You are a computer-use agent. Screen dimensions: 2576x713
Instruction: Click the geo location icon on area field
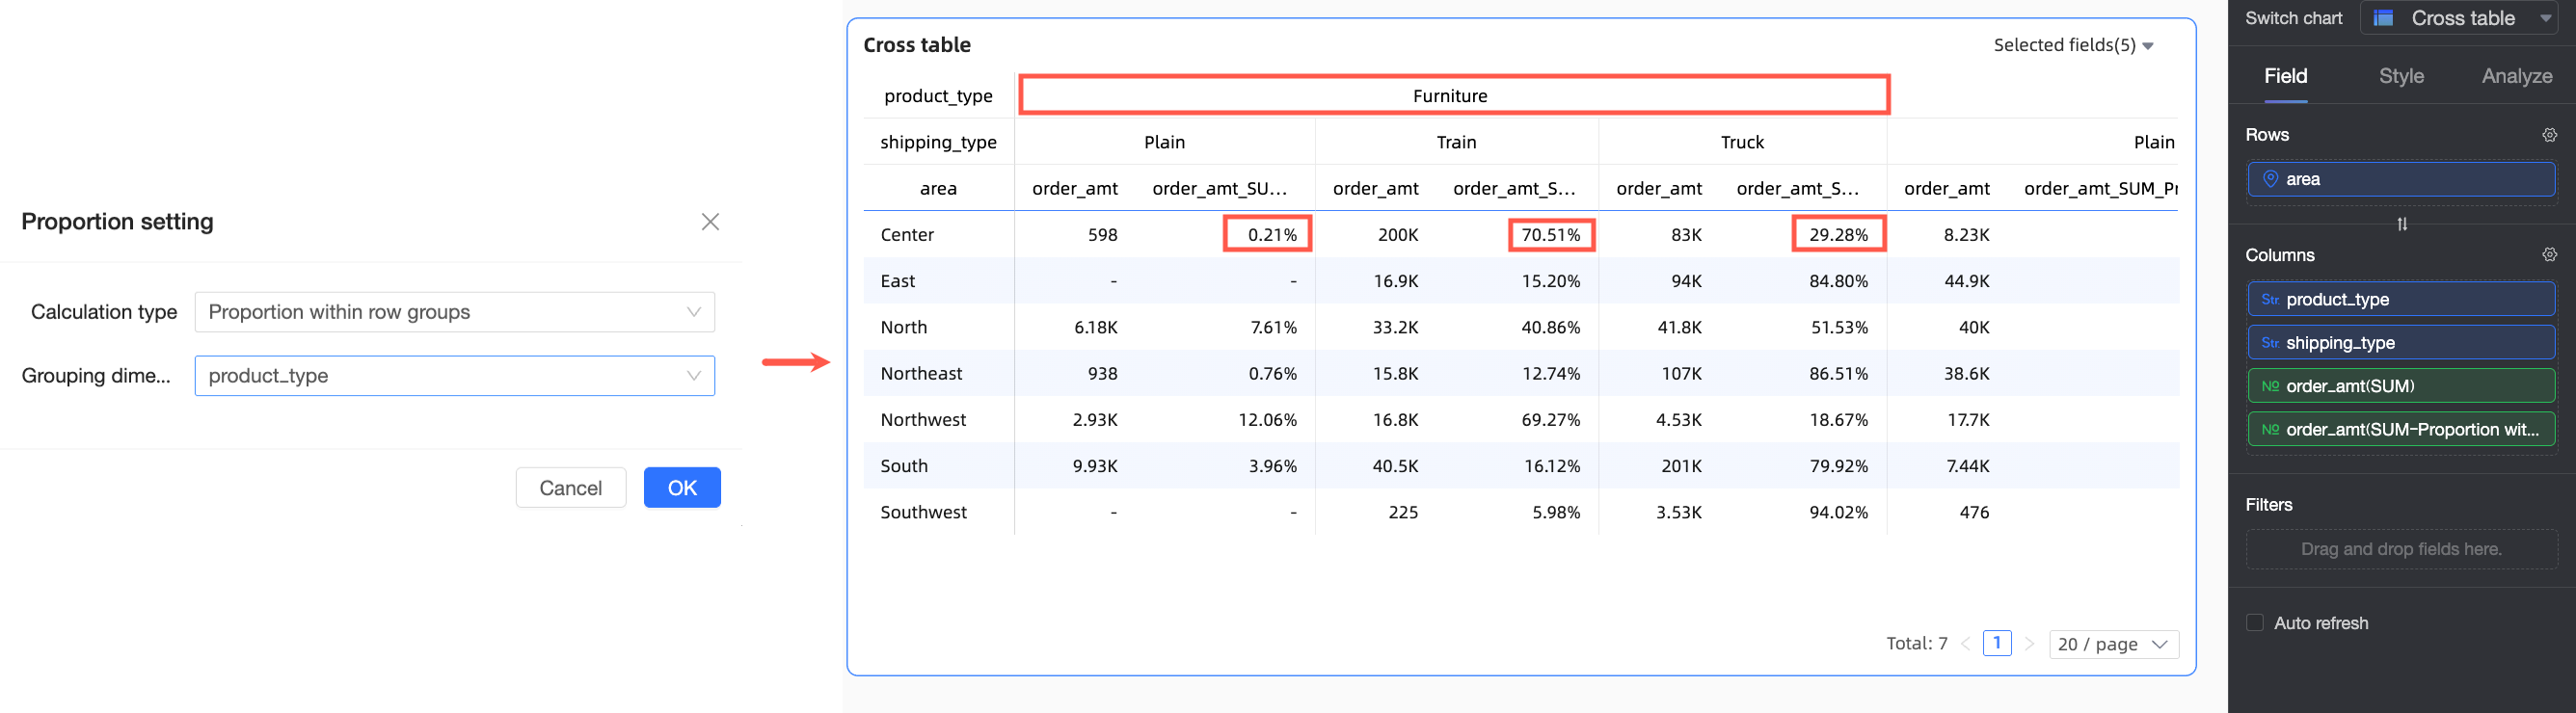coord(2270,180)
